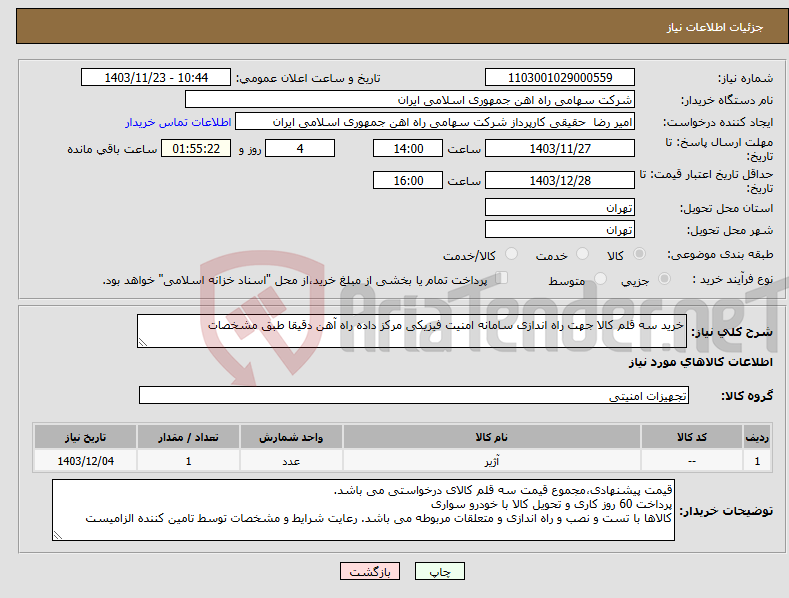Click the بازگشت (back) button
The width and height of the screenshot is (789, 598).
pos(370,572)
